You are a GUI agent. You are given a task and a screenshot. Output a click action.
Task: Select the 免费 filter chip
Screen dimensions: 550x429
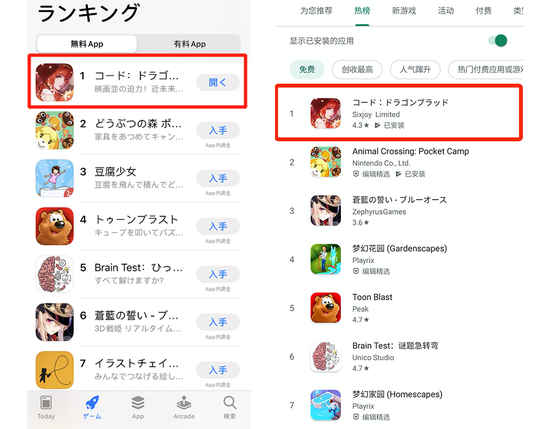coord(307,69)
